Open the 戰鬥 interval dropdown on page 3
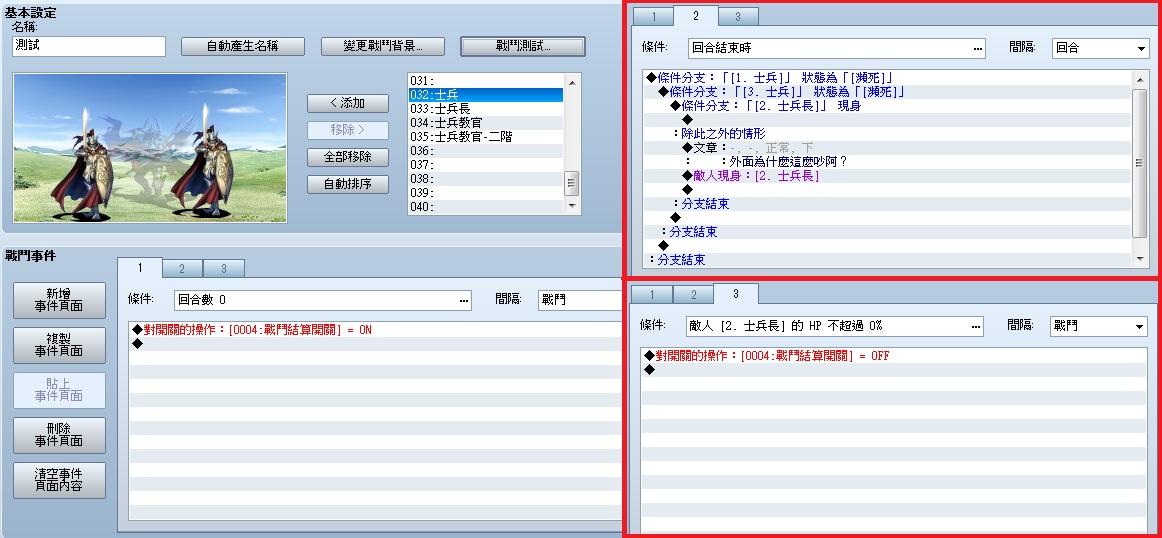Viewport: 1162px width, 538px height. 1098,326
